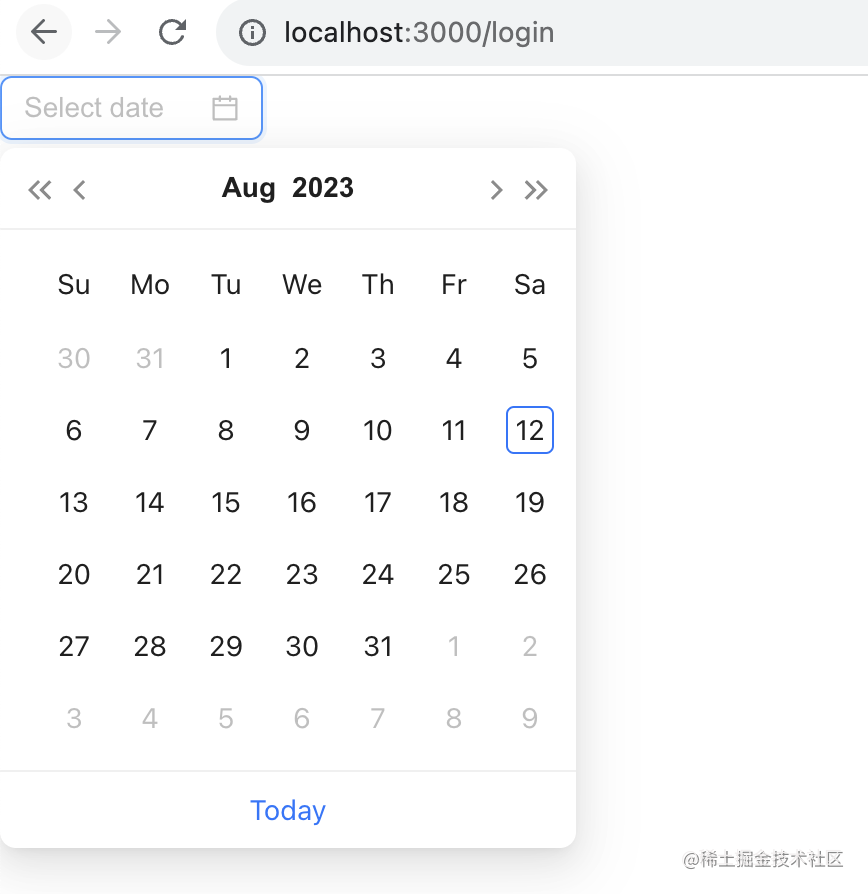Choose August 31 in the calendar
This screenshot has height=894, width=868.
point(378,647)
